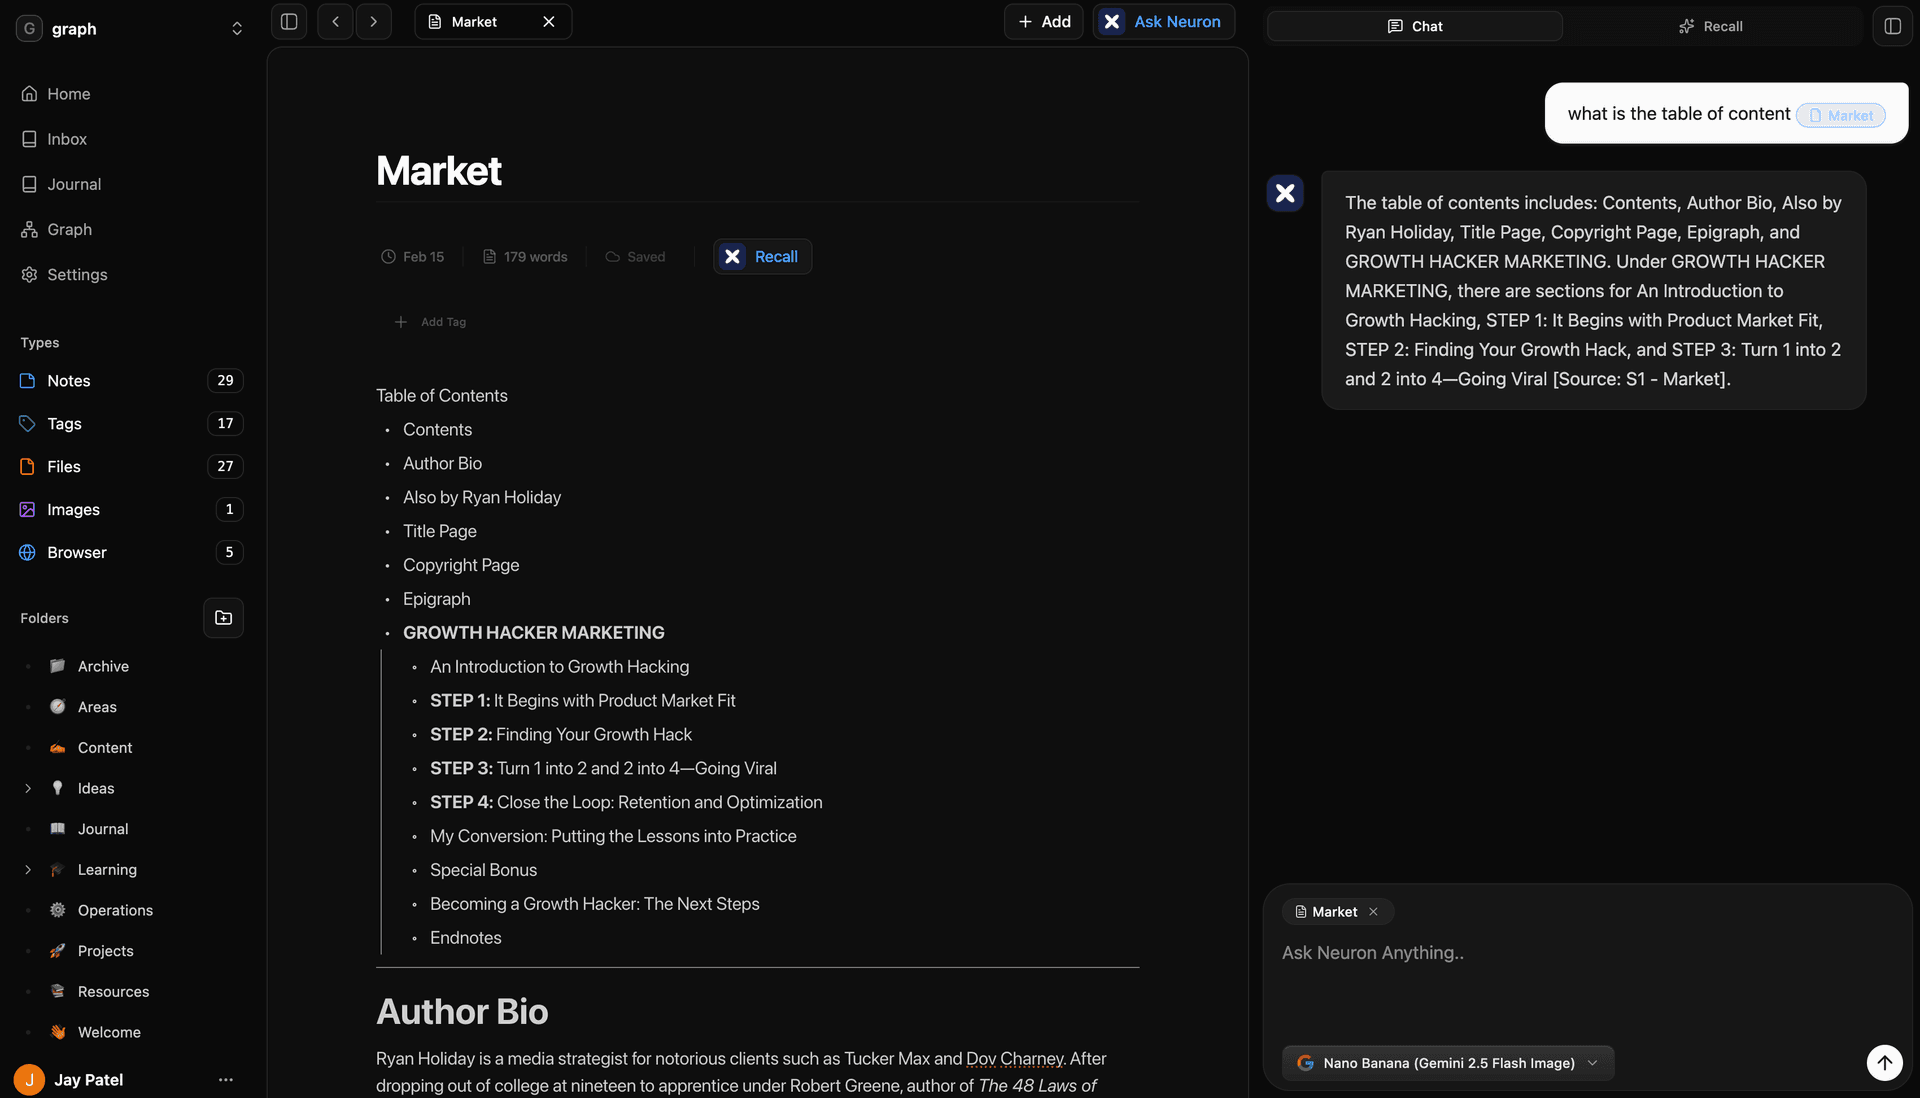The width and height of the screenshot is (1920, 1098).
Task: Close the Market tab
Action: (x=549, y=21)
